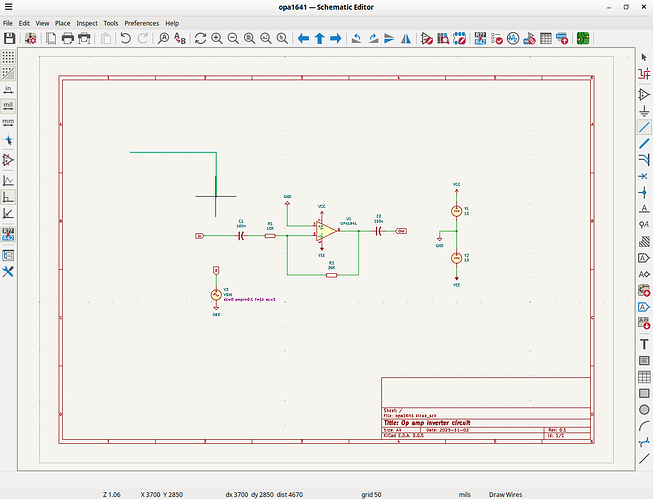Switch units to inches
The width and height of the screenshot is (653, 499).
8,88
